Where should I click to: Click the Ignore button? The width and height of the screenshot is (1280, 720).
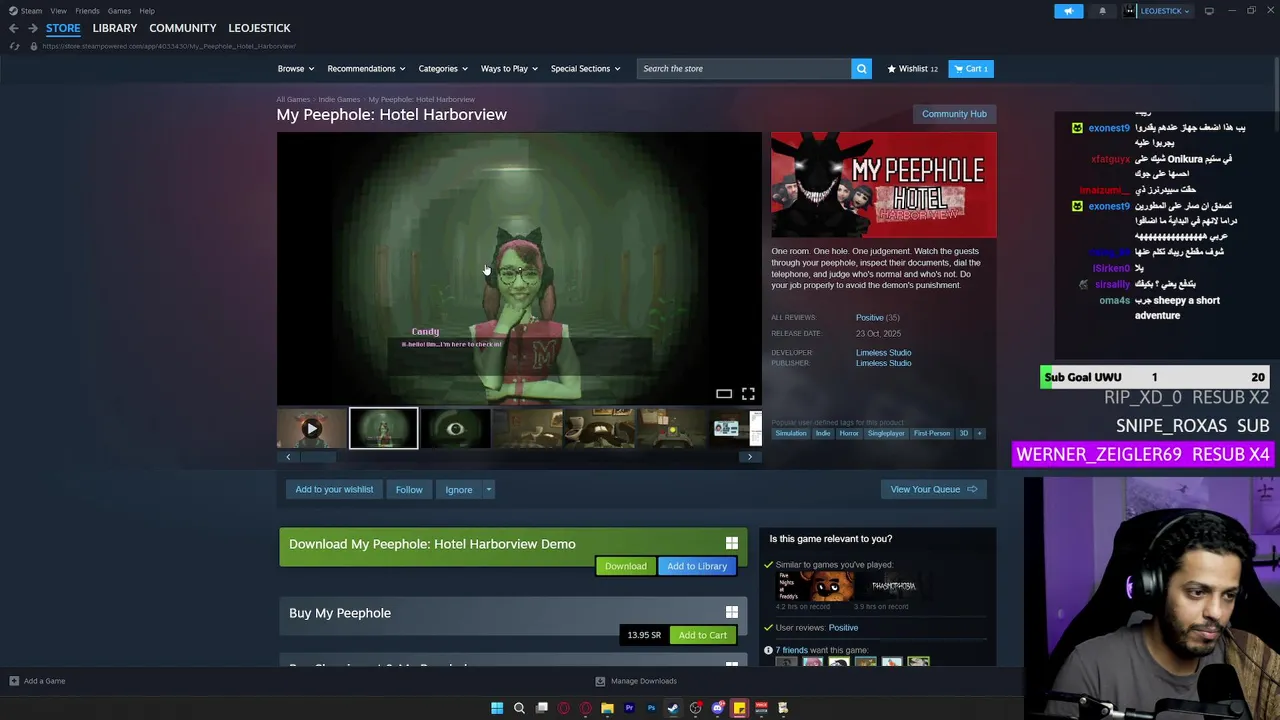(x=459, y=490)
